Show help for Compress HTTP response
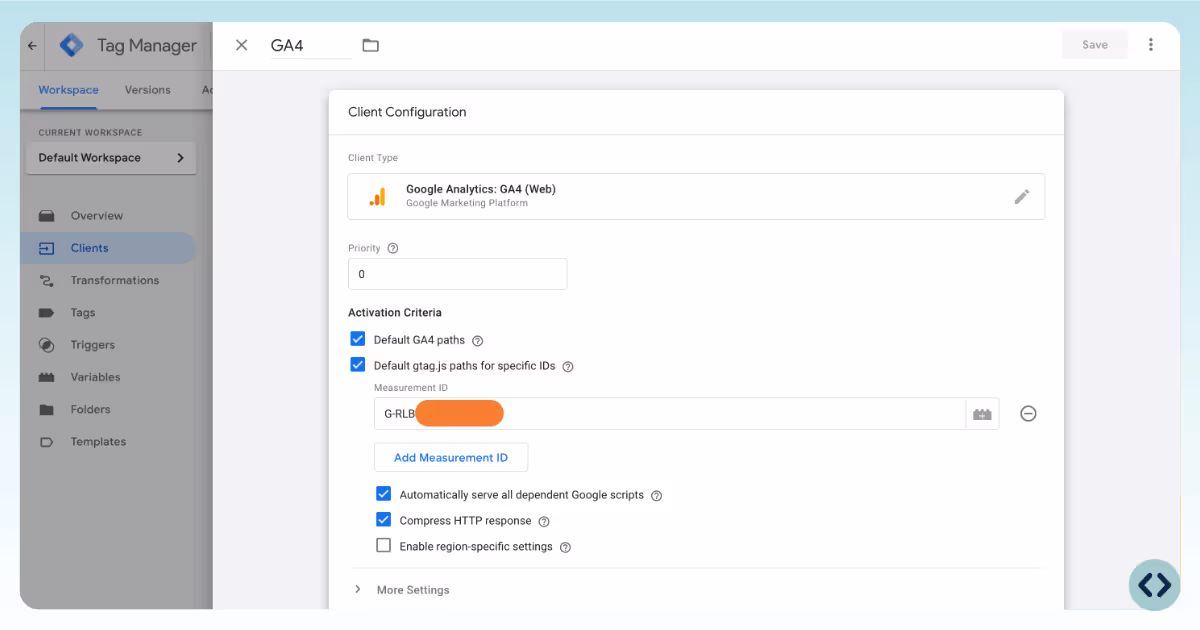 tap(544, 521)
